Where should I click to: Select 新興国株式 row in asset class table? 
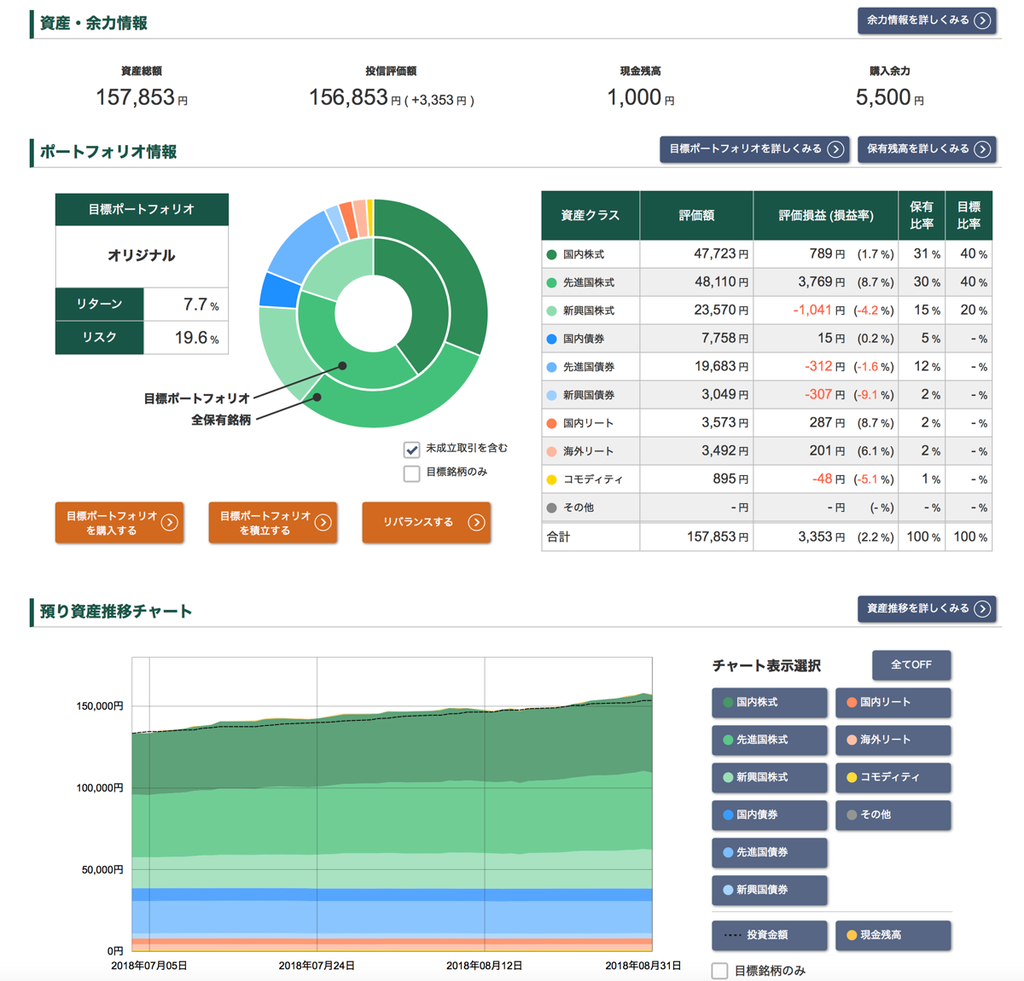tap(767, 310)
